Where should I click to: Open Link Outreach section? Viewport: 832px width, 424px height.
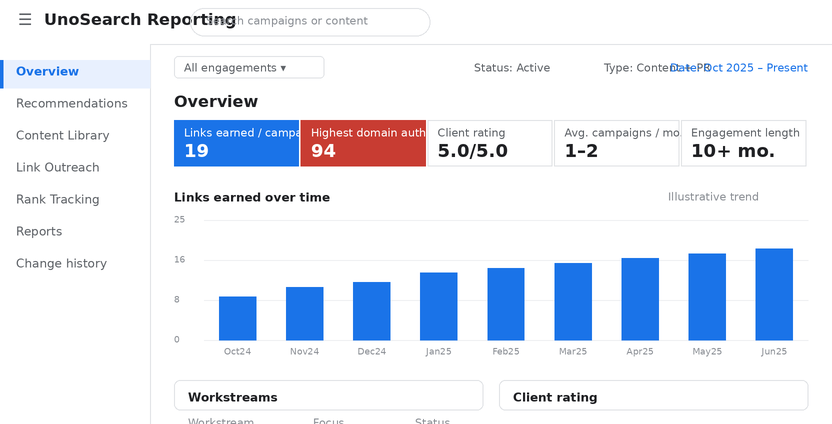57,167
